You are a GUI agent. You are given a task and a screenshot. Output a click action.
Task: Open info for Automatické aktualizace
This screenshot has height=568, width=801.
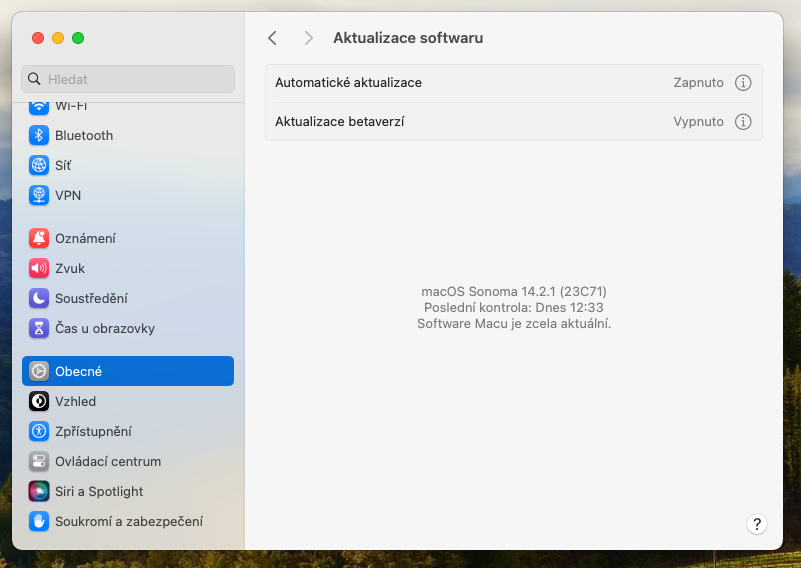point(743,83)
